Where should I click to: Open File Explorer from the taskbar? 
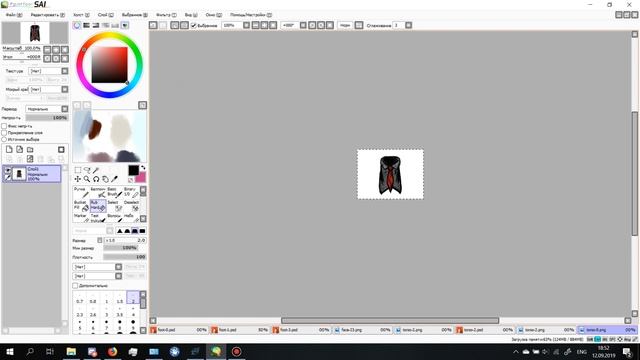tap(71, 351)
